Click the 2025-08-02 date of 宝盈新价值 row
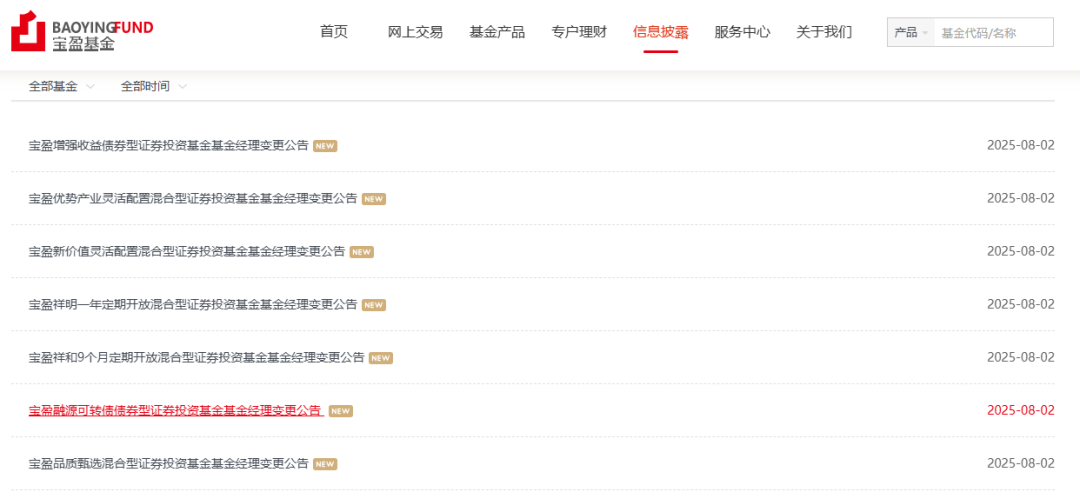1080x492 pixels. click(1021, 252)
